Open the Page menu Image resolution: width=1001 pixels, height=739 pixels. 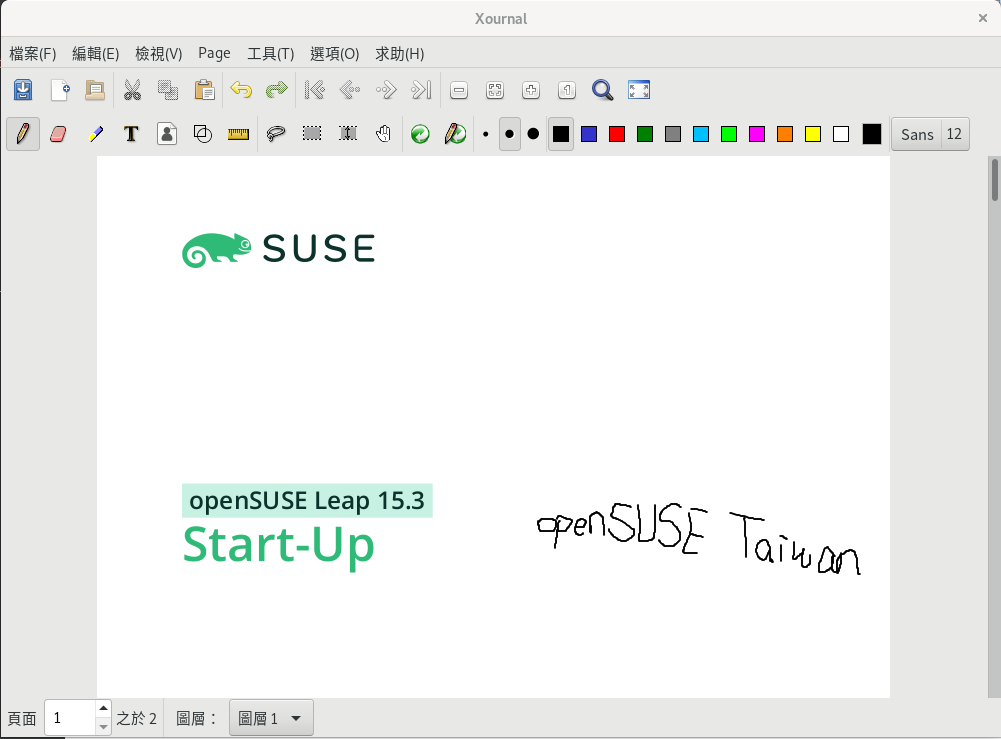[x=214, y=54]
